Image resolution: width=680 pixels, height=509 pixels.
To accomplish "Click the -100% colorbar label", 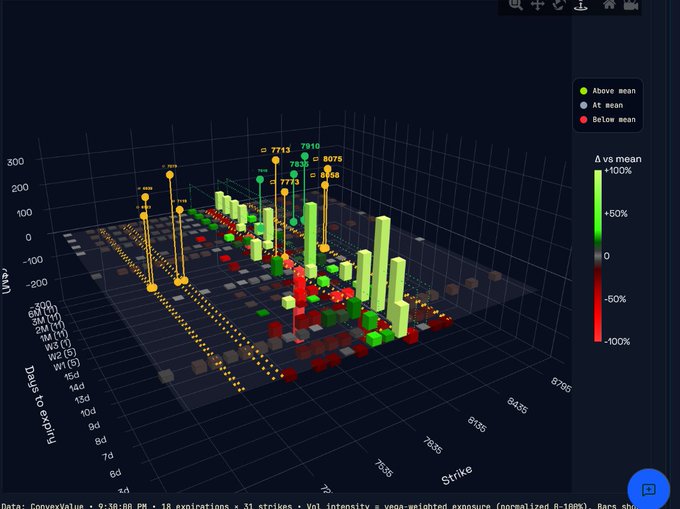I will click(x=617, y=341).
